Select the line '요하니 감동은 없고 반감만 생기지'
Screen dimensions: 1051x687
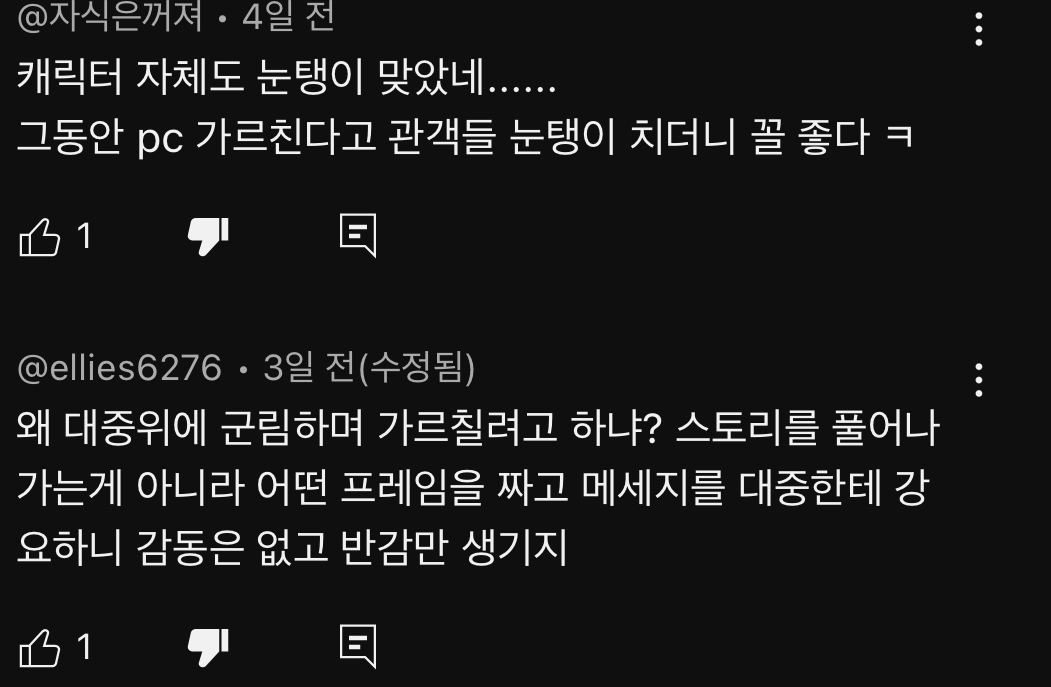(x=292, y=548)
